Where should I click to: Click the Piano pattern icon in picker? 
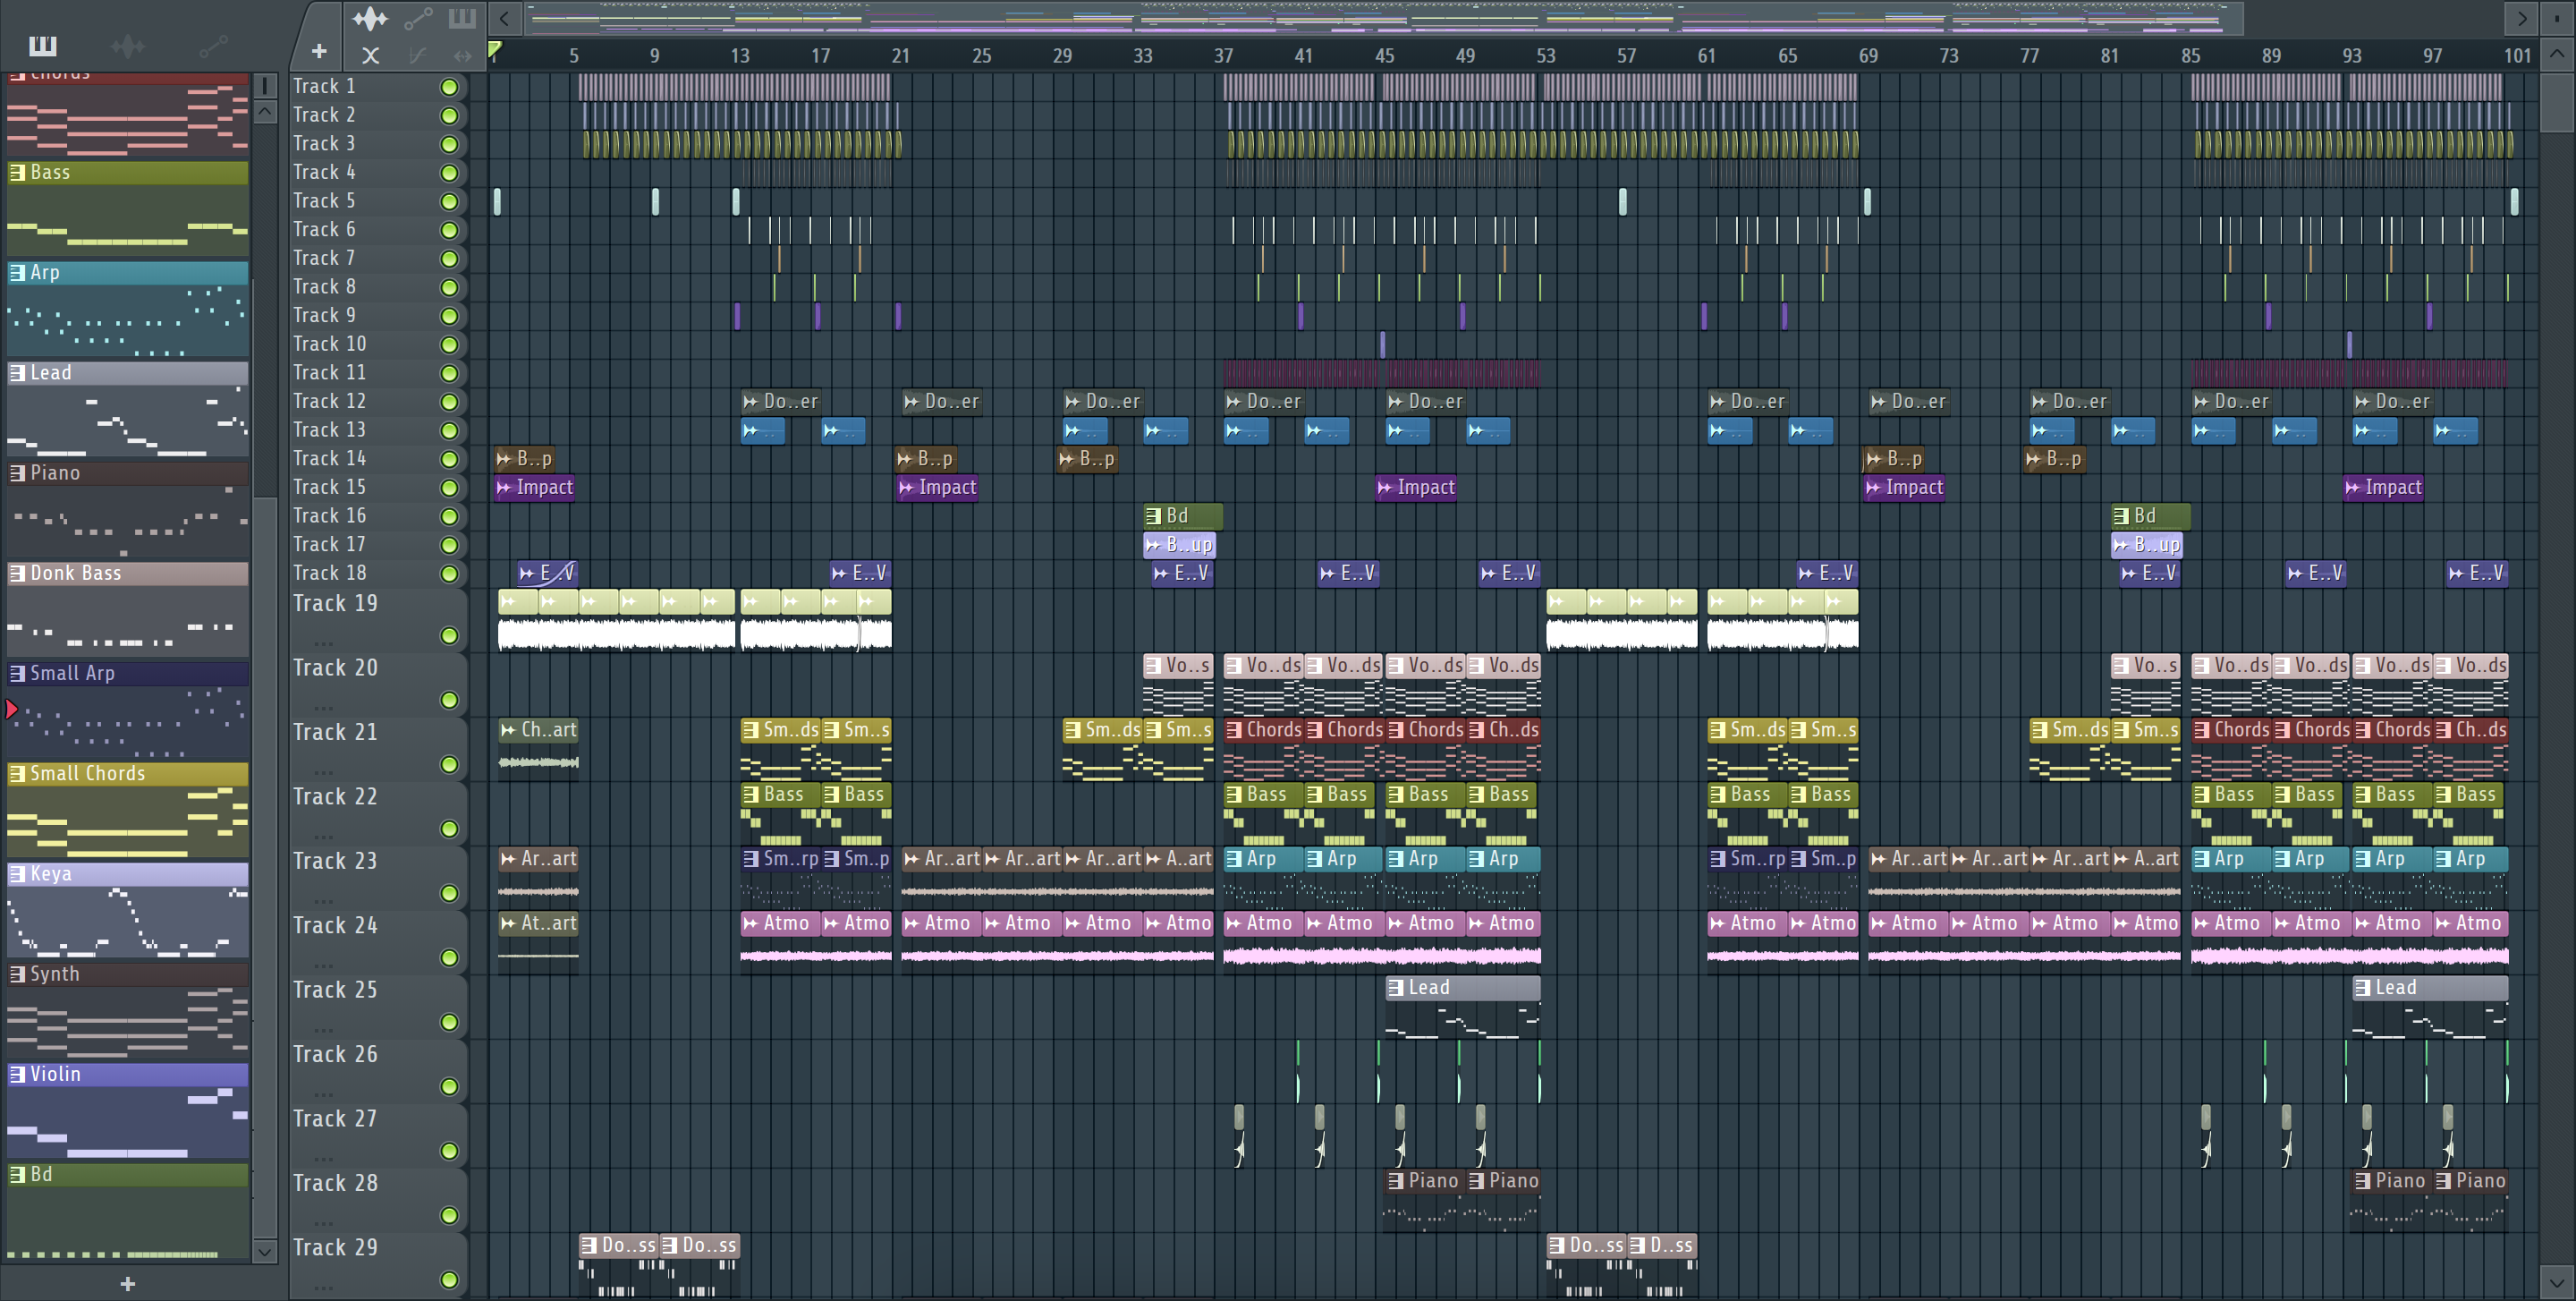[x=17, y=473]
